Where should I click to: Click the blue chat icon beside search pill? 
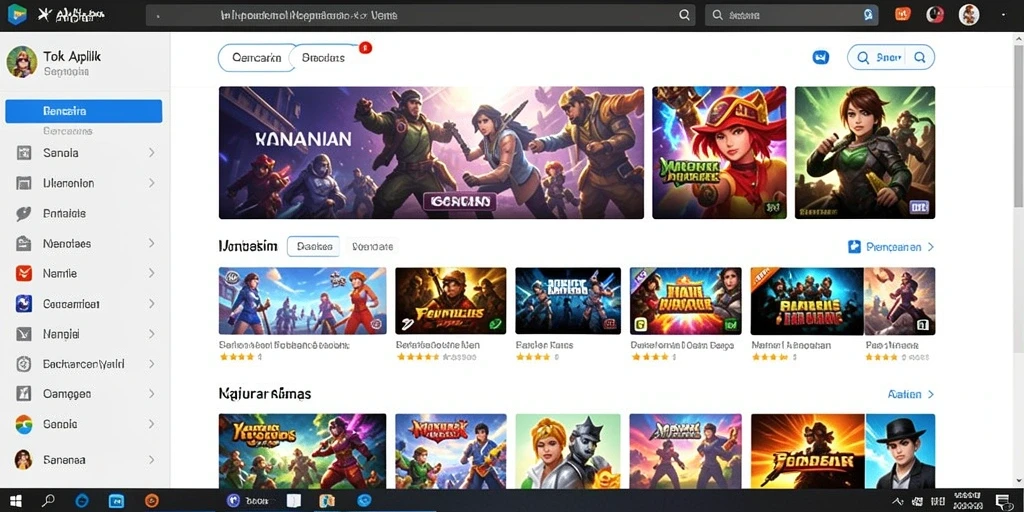click(x=821, y=57)
